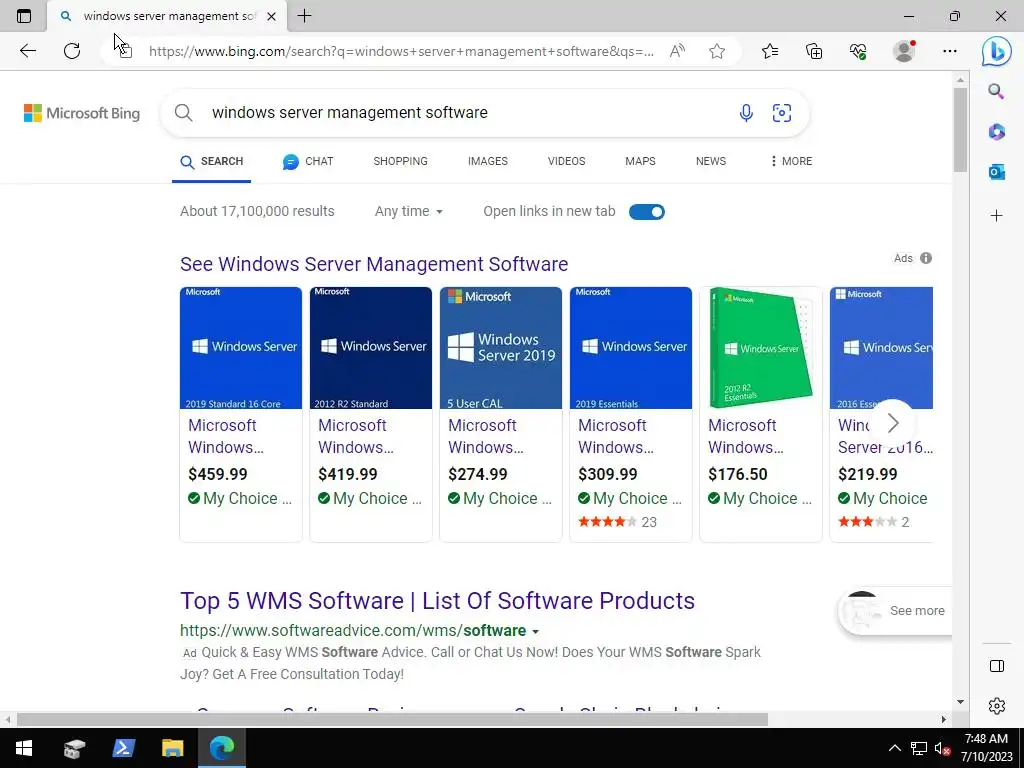Click About 17,100,000 results text

click(x=257, y=212)
